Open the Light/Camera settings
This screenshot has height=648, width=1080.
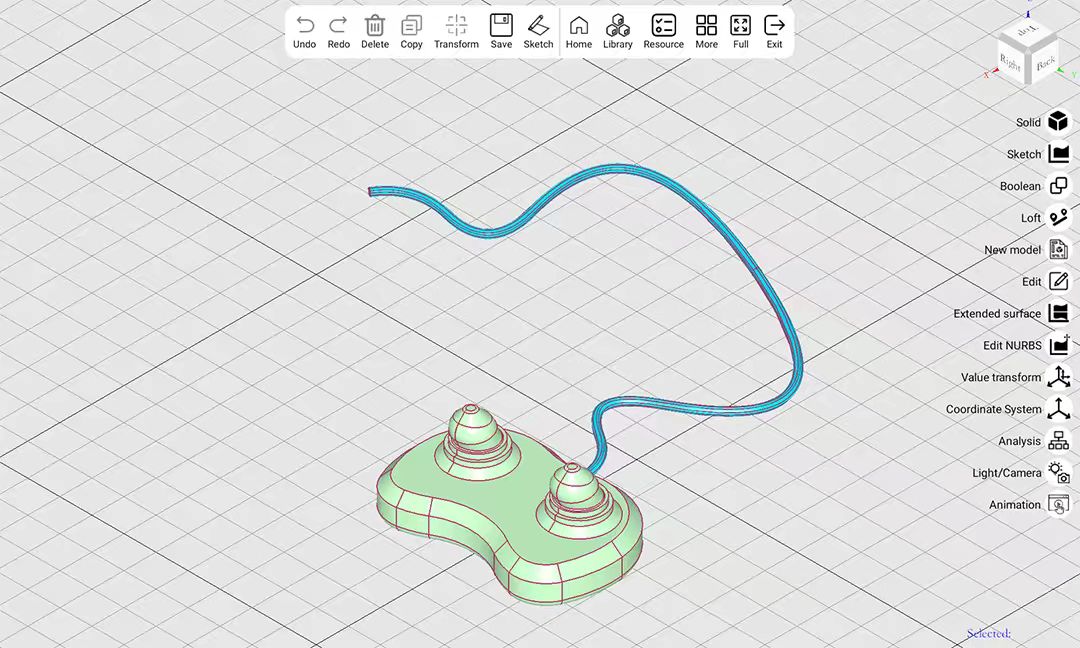pos(1057,473)
